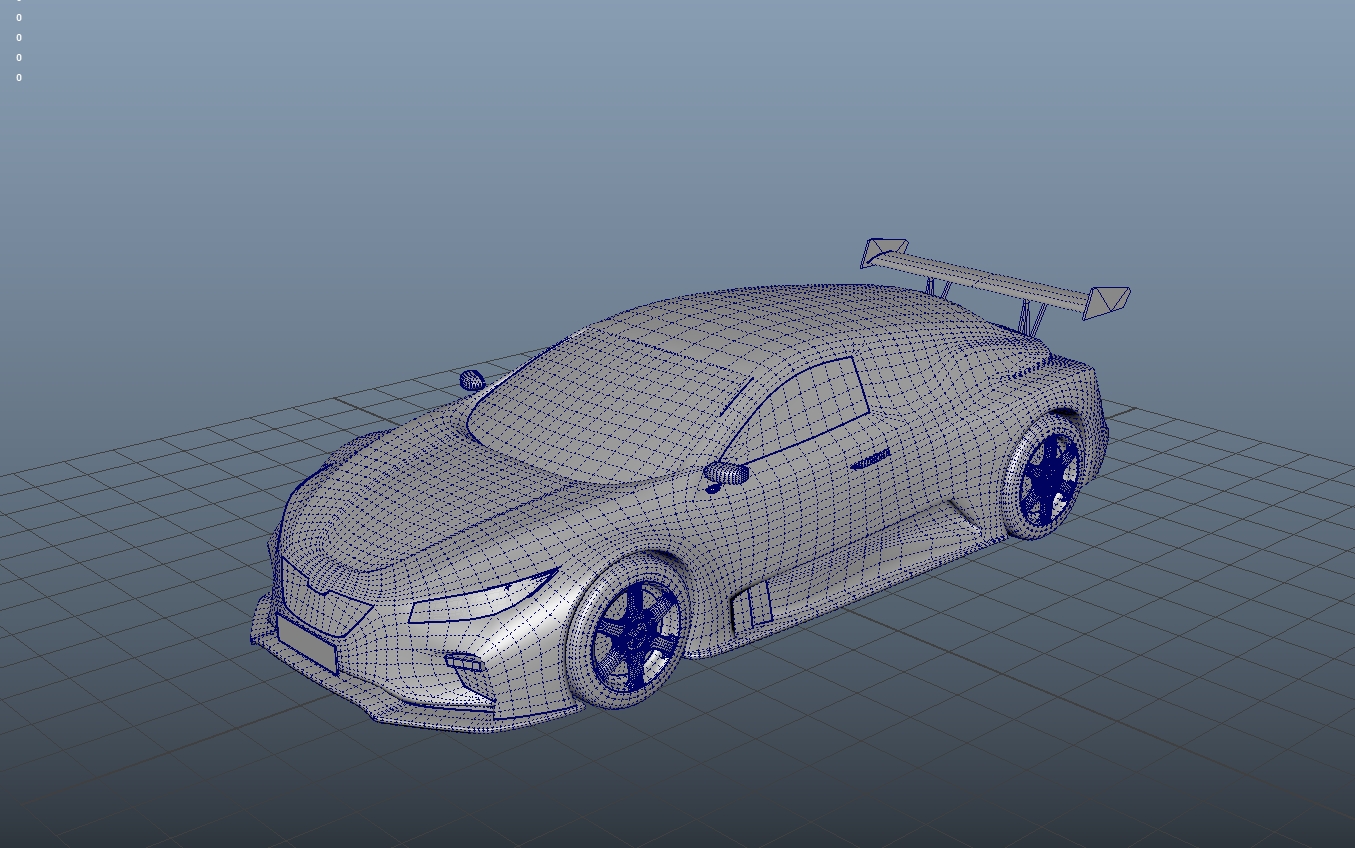Select the near-side headlight
Screen dimensions: 1355x848
point(482,597)
